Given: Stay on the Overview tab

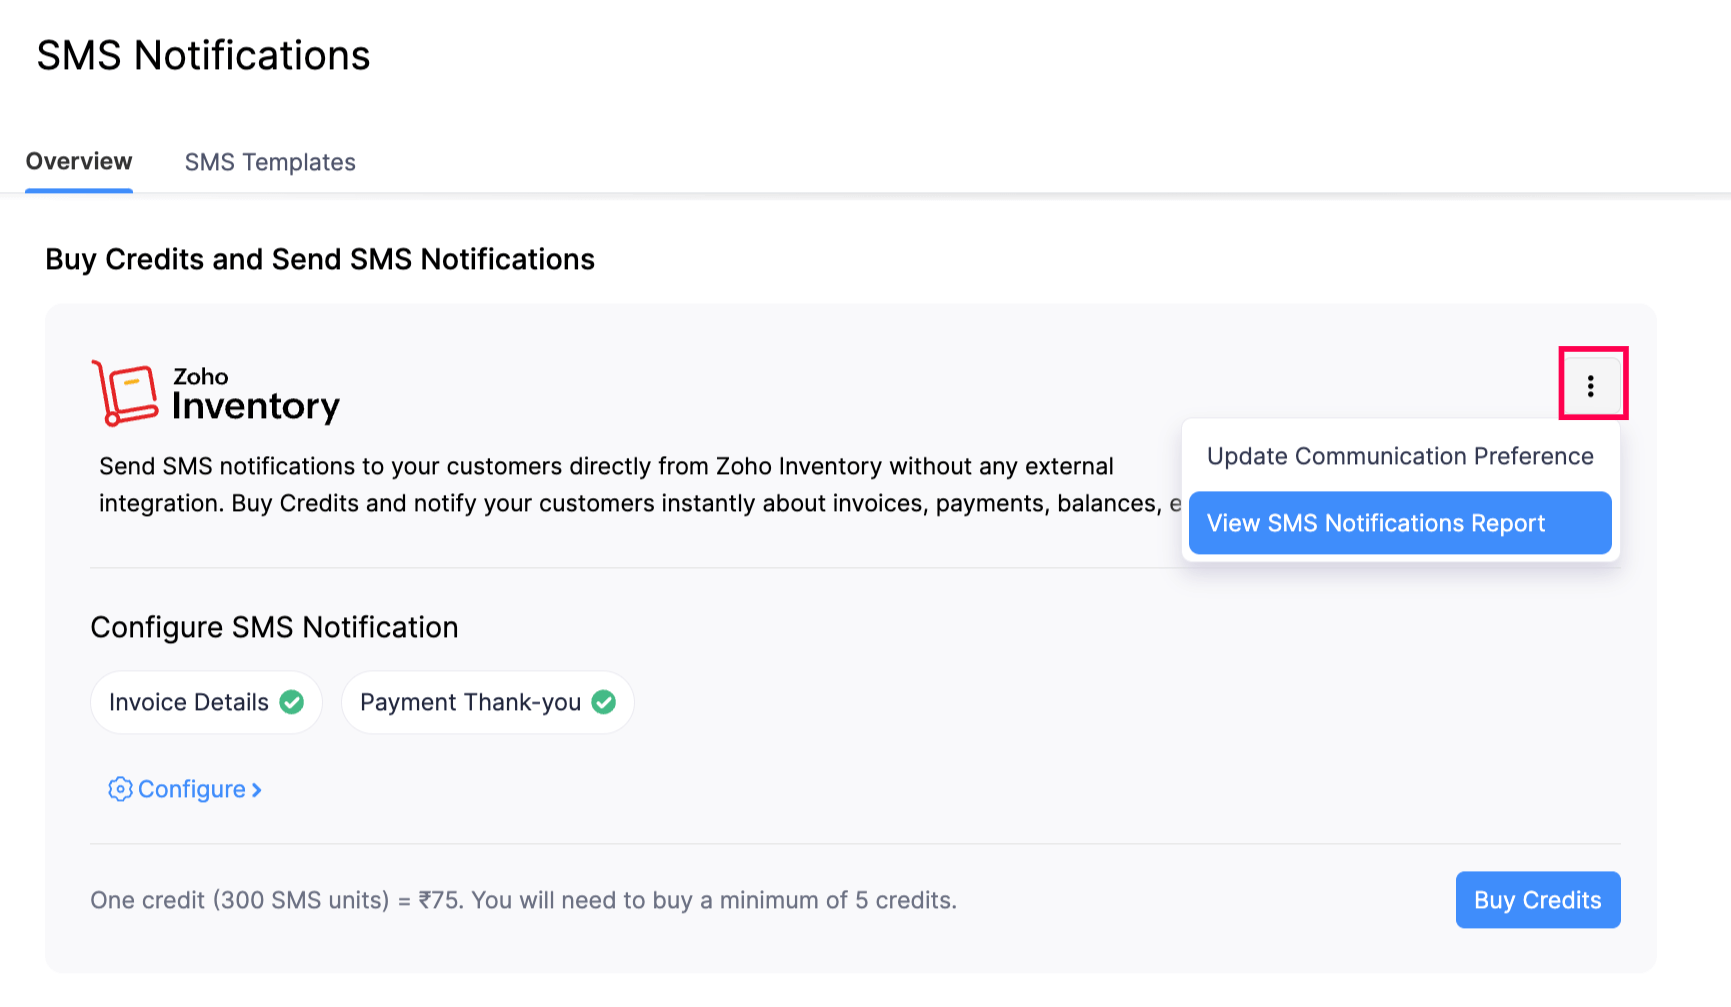Looking at the screenshot, I should [79, 161].
